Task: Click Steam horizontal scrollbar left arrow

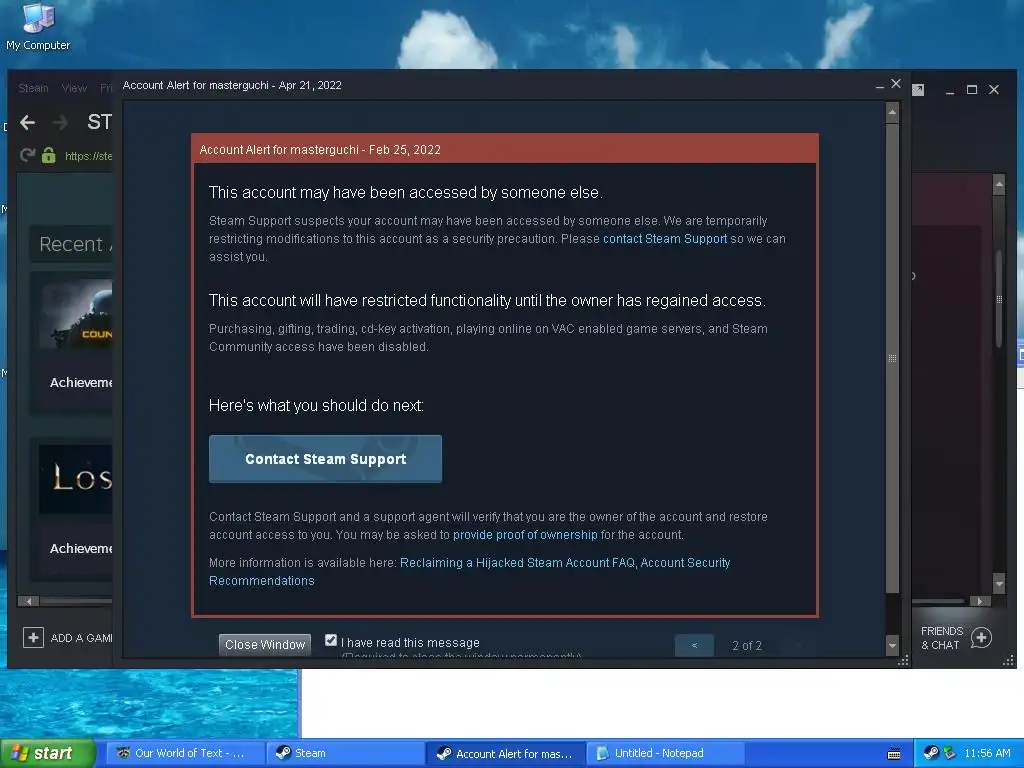Action: click(28, 601)
